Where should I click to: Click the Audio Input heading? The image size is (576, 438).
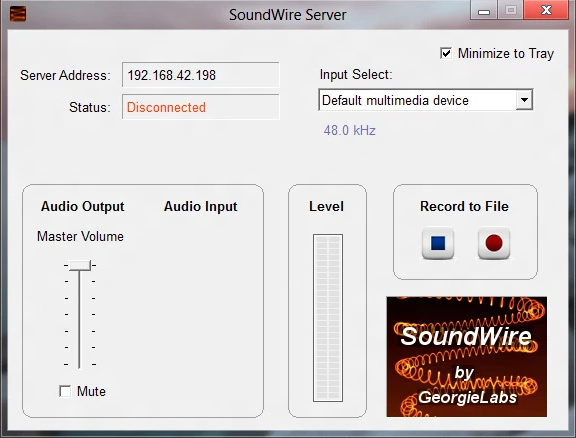(201, 207)
